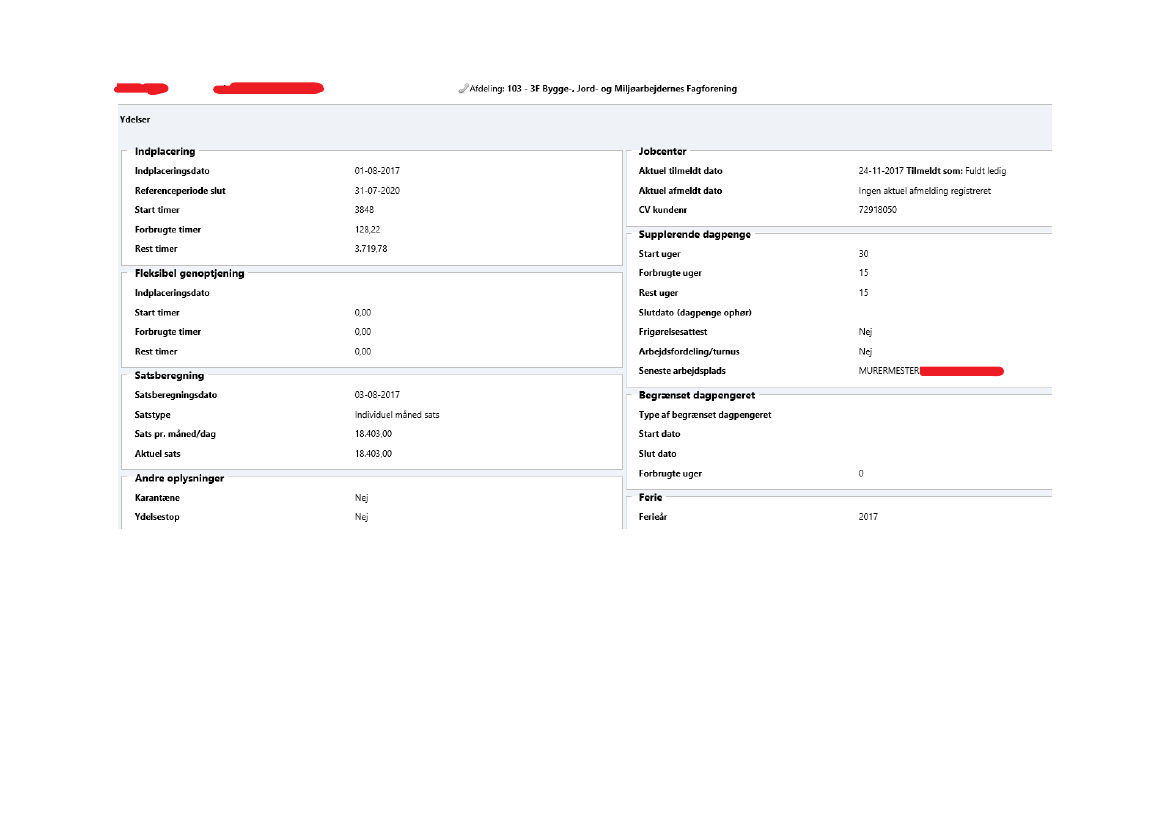The width and height of the screenshot is (1169, 827).
Task: Click the Fuldt ledig registration status
Action: click(985, 171)
